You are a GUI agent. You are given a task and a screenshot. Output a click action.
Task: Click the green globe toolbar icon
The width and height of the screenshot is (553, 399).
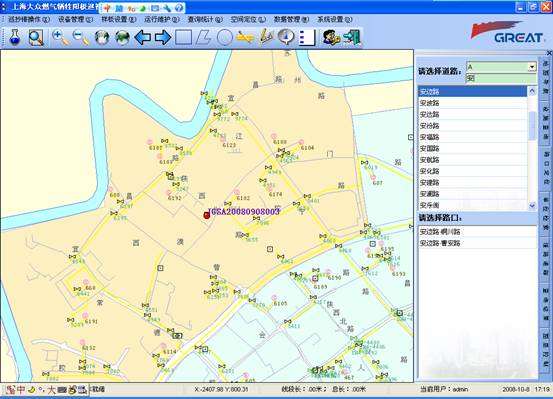click(x=122, y=37)
